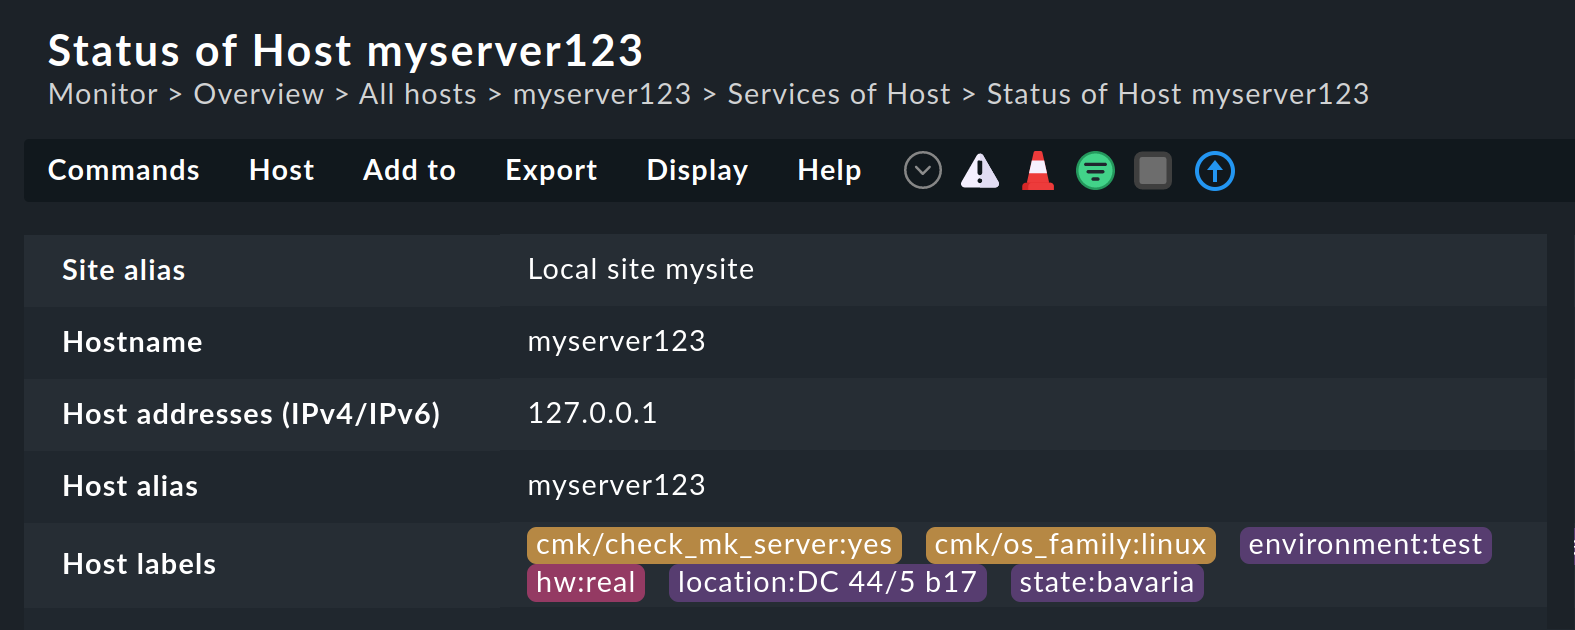The image size is (1575, 630).
Task: Click the Host addresses (IPv4/IPv6) label
Action: point(251,414)
